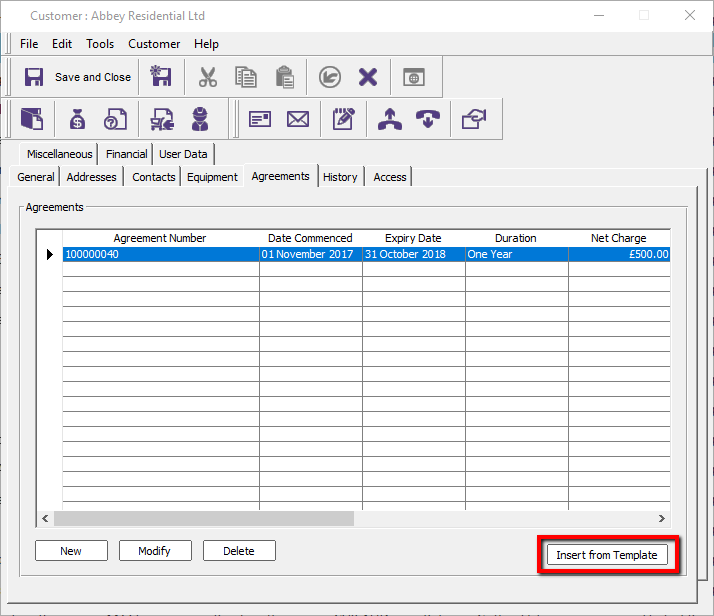The width and height of the screenshot is (714, 616).
Task: Click the purple X delete icon
Action: [x=367, y=77]
